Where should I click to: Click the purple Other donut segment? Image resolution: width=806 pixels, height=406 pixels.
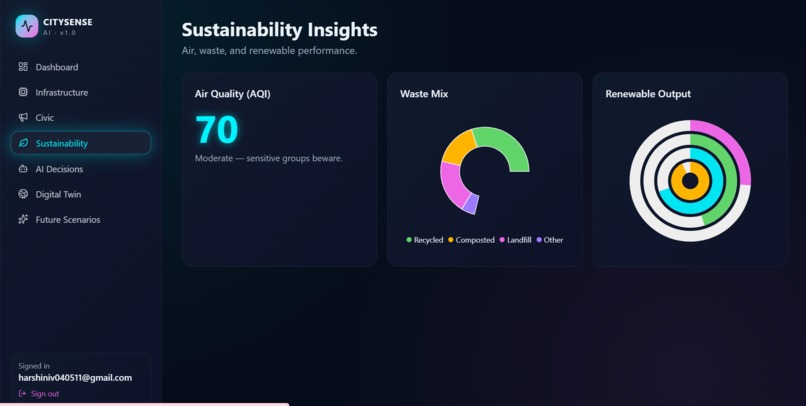[471, 204]
